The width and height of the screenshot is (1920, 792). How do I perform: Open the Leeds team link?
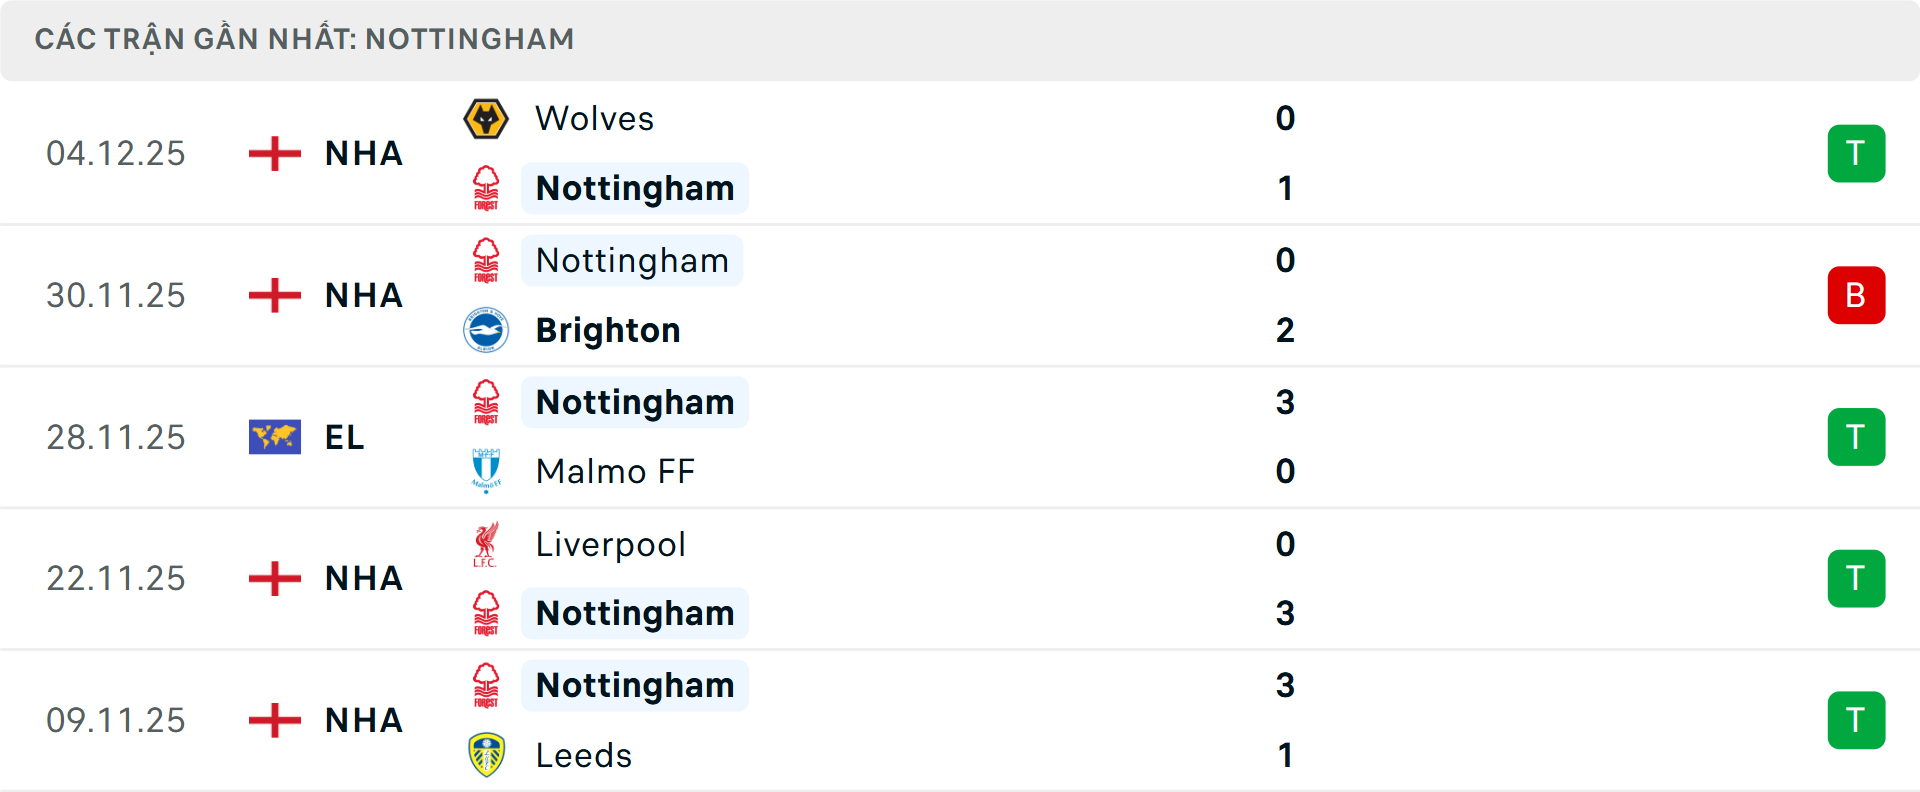584,755
